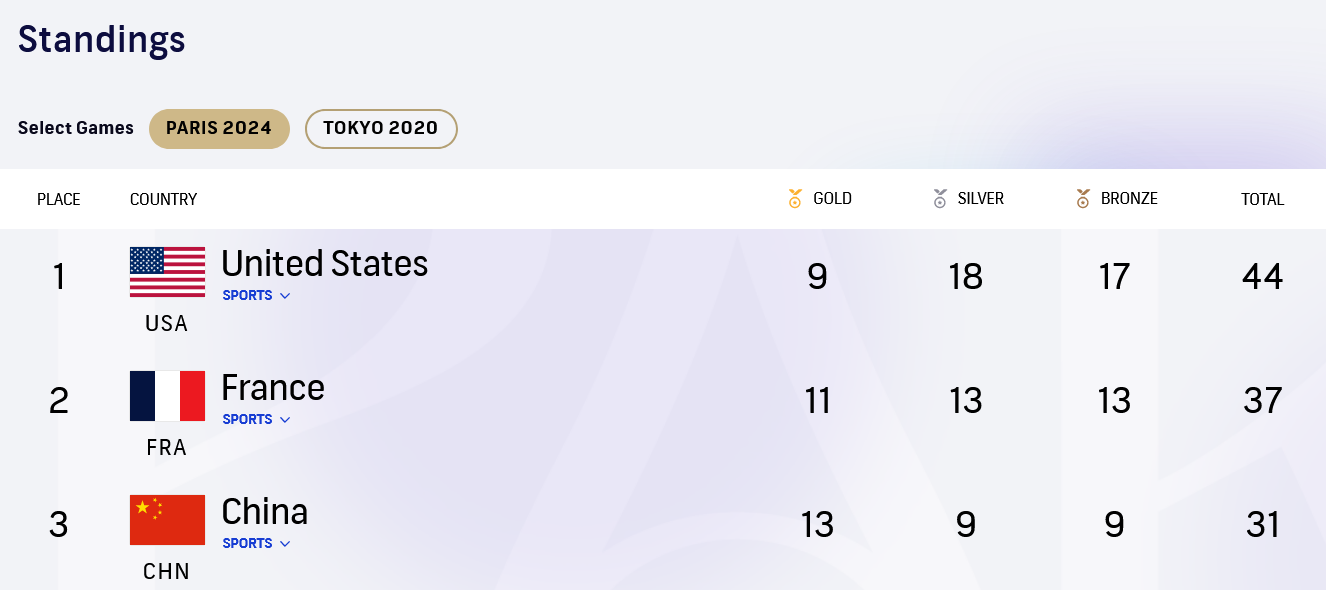
Task: Click the United States flag icon
Action: 167,272
